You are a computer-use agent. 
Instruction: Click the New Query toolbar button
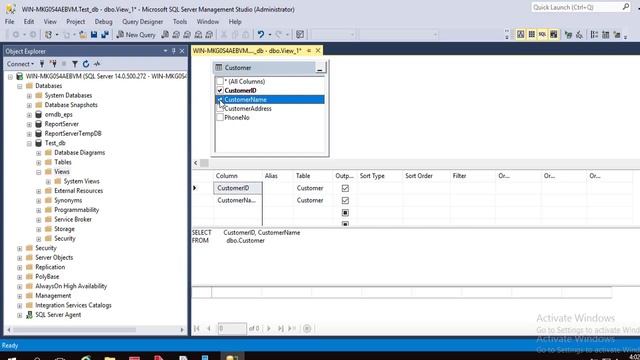click(x=136, y=35)
